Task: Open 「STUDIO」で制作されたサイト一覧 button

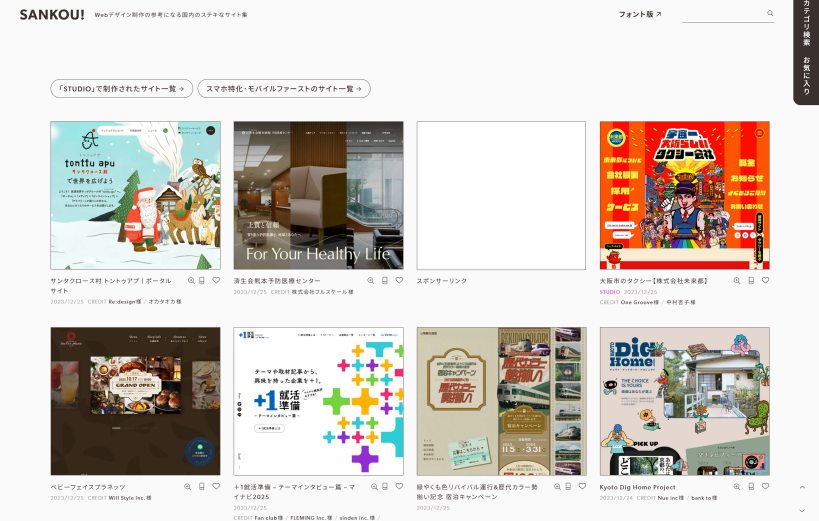Action: pyautogui.click(x=121, y=89)
